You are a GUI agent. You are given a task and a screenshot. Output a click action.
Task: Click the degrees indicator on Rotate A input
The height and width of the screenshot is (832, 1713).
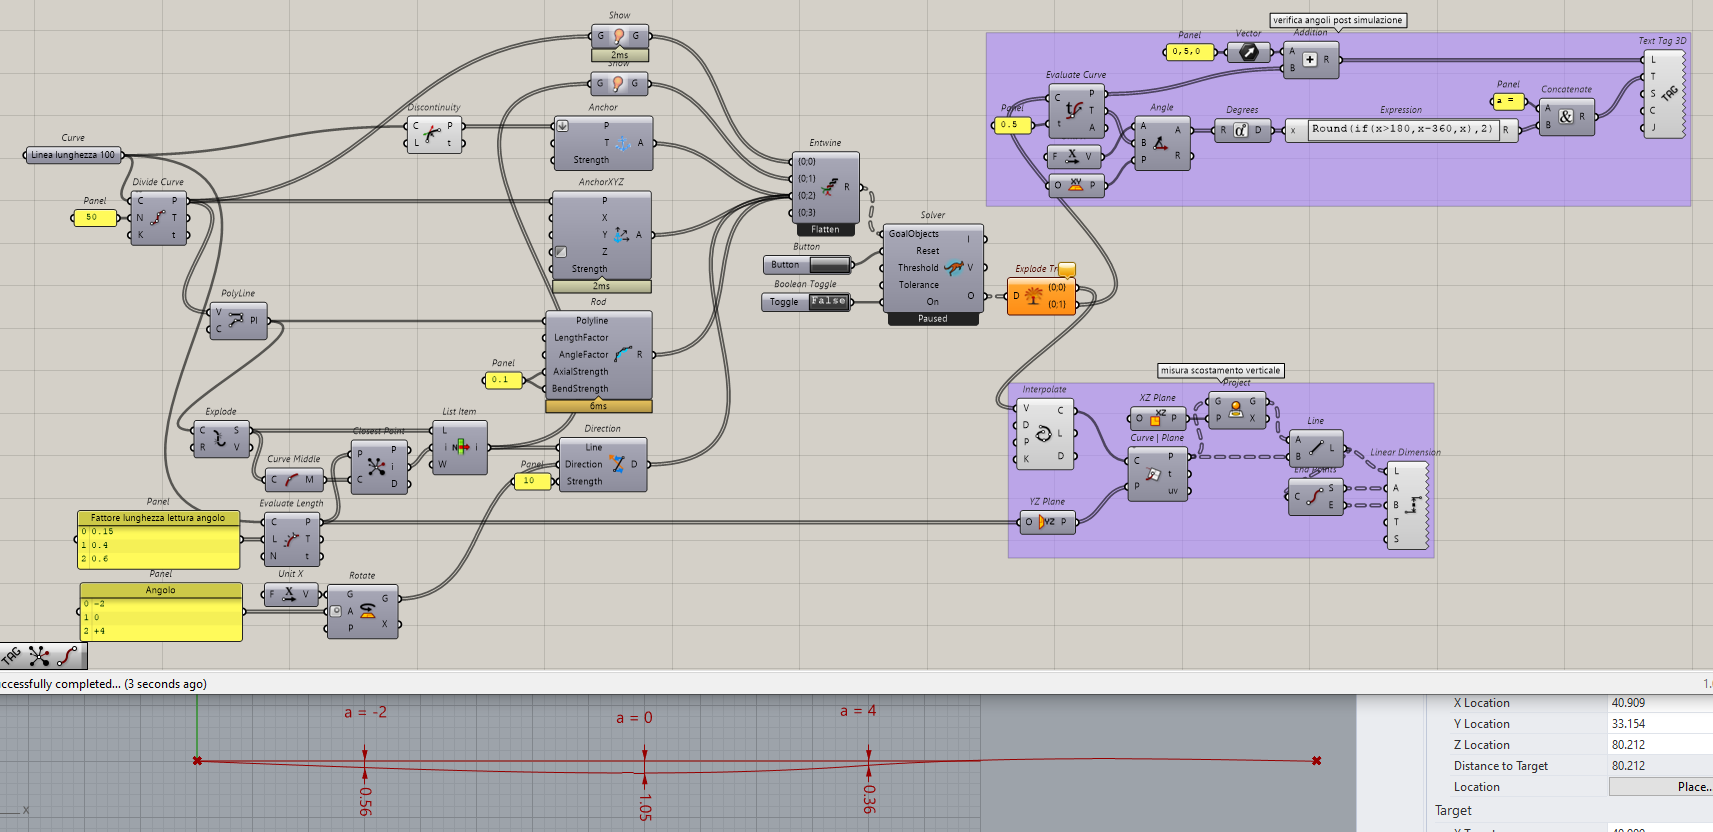[337, 611]
